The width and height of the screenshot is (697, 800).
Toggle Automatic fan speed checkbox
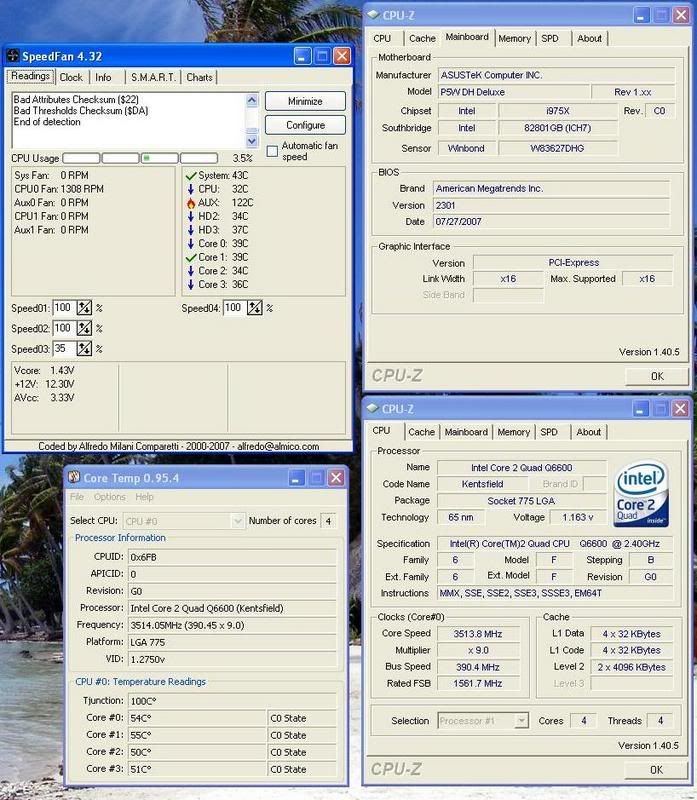coord(272,151)
